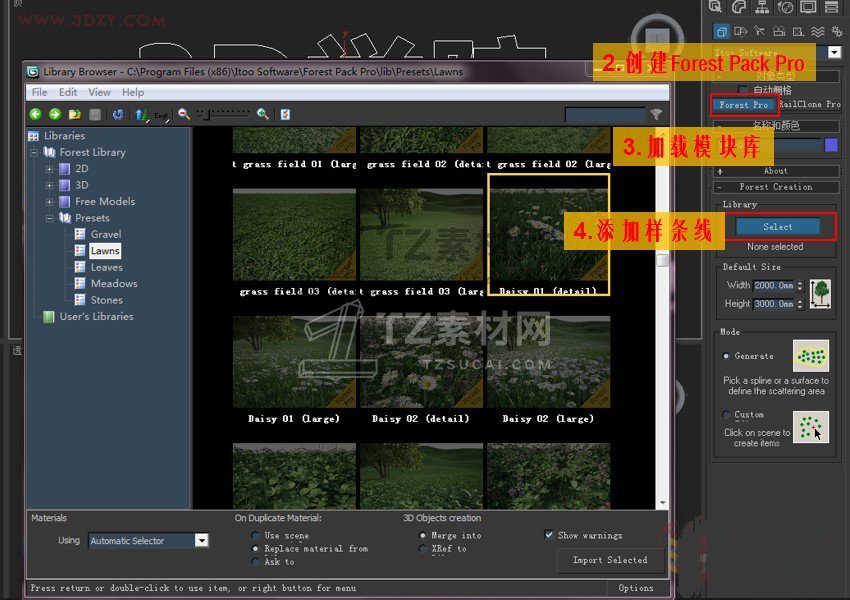Image resolution: width=850 pixels, height=600 pixels.
Task: Click the blue object color swatch
Action: pyautogui.click(x=831, y=145)
